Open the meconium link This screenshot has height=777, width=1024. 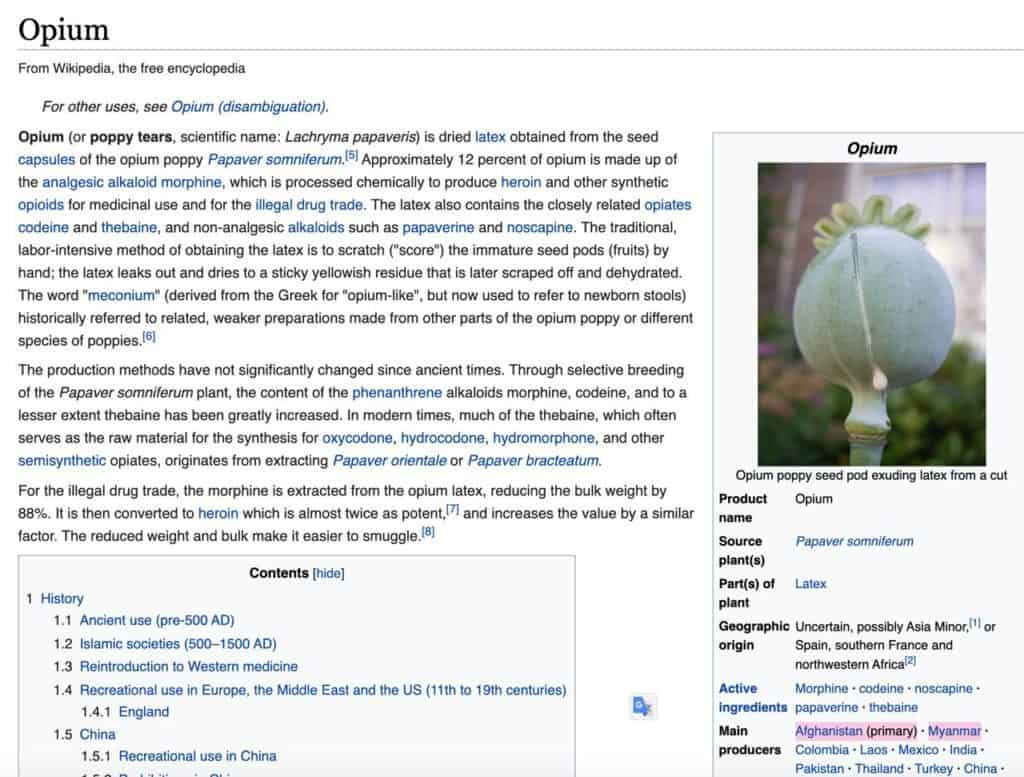(x=119, y=296)
